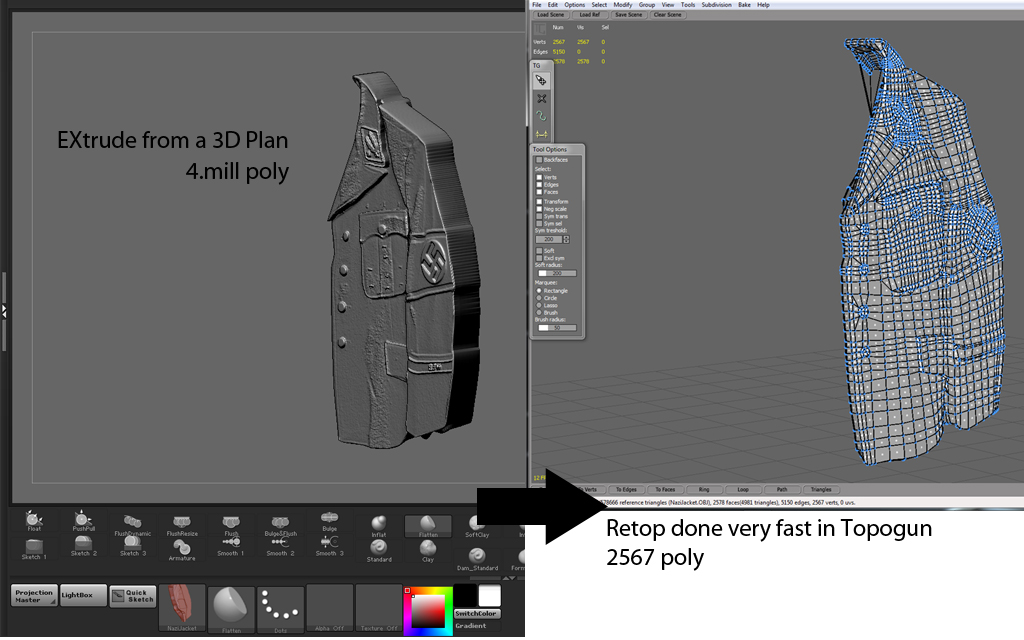Click the Load Ref button
This screenshot has height=640, width=1024.
[x=590, y=15]
